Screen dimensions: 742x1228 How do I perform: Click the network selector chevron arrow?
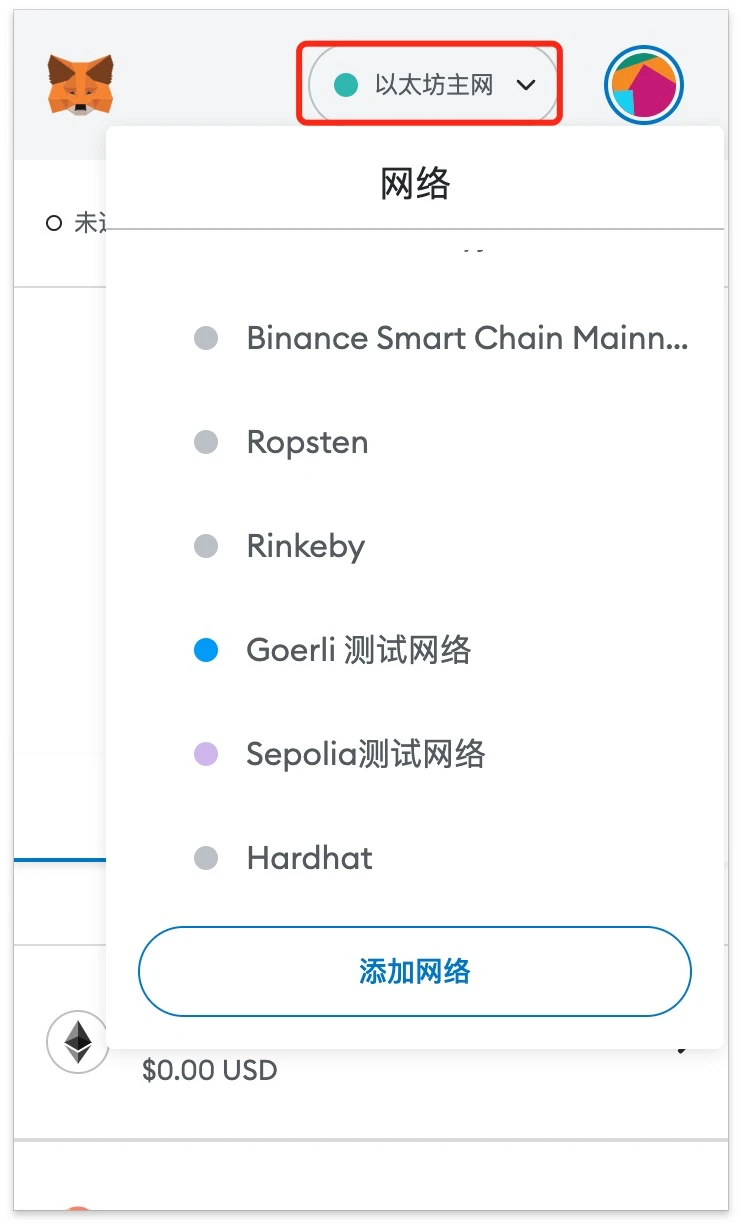click(526, 85)
